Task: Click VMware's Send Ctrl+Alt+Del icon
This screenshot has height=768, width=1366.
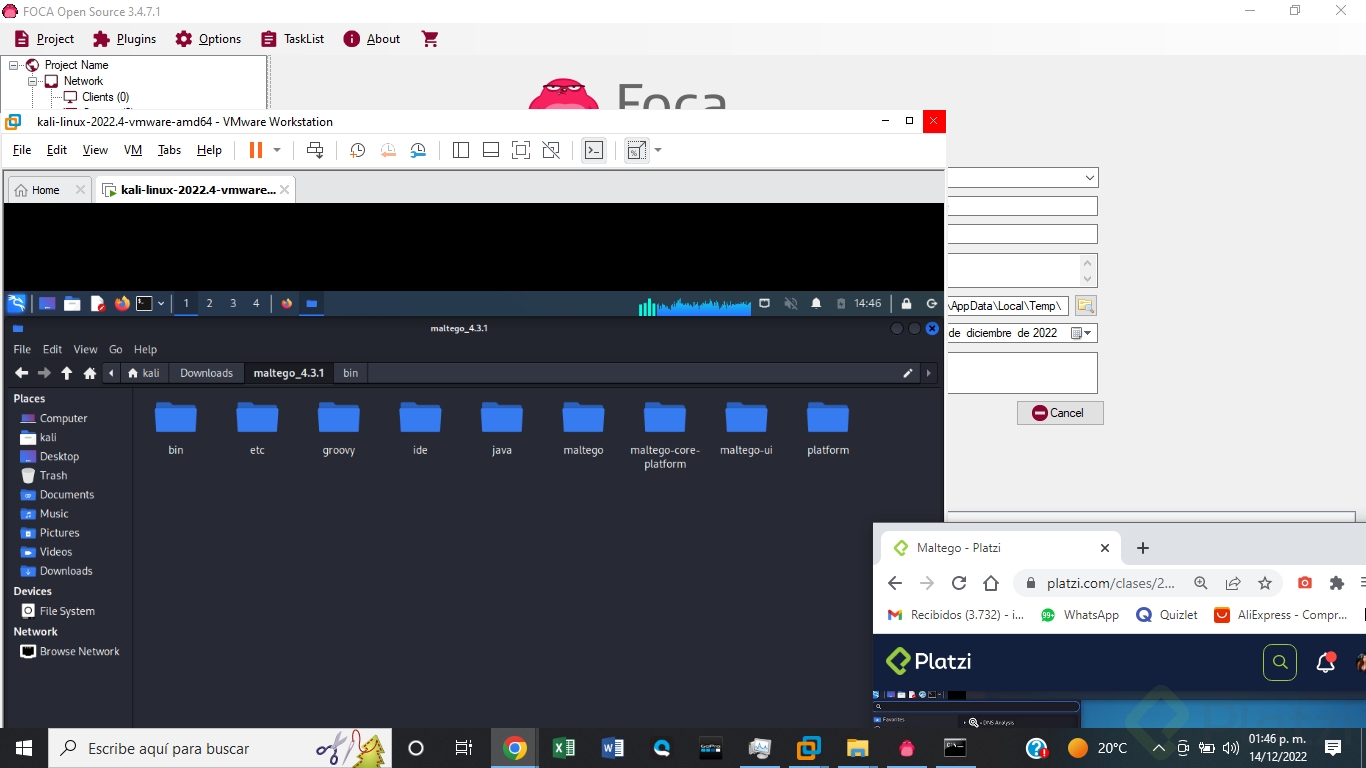Action: pyautogui.click(x=315, y=150)
